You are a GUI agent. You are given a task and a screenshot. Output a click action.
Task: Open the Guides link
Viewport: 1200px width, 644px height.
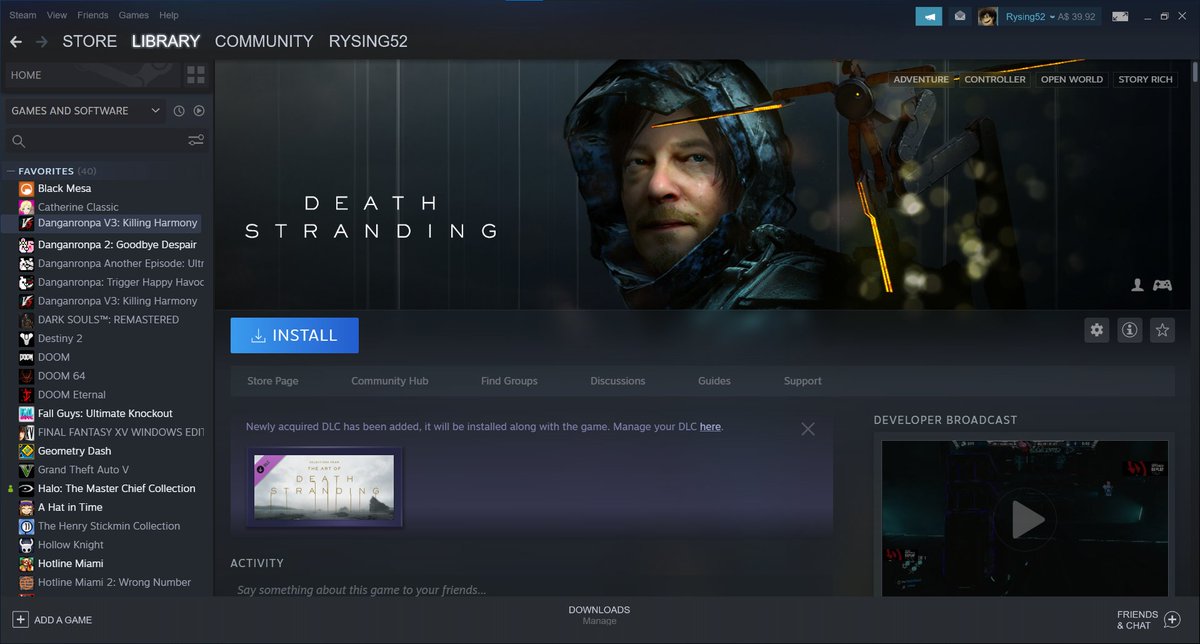714,381
